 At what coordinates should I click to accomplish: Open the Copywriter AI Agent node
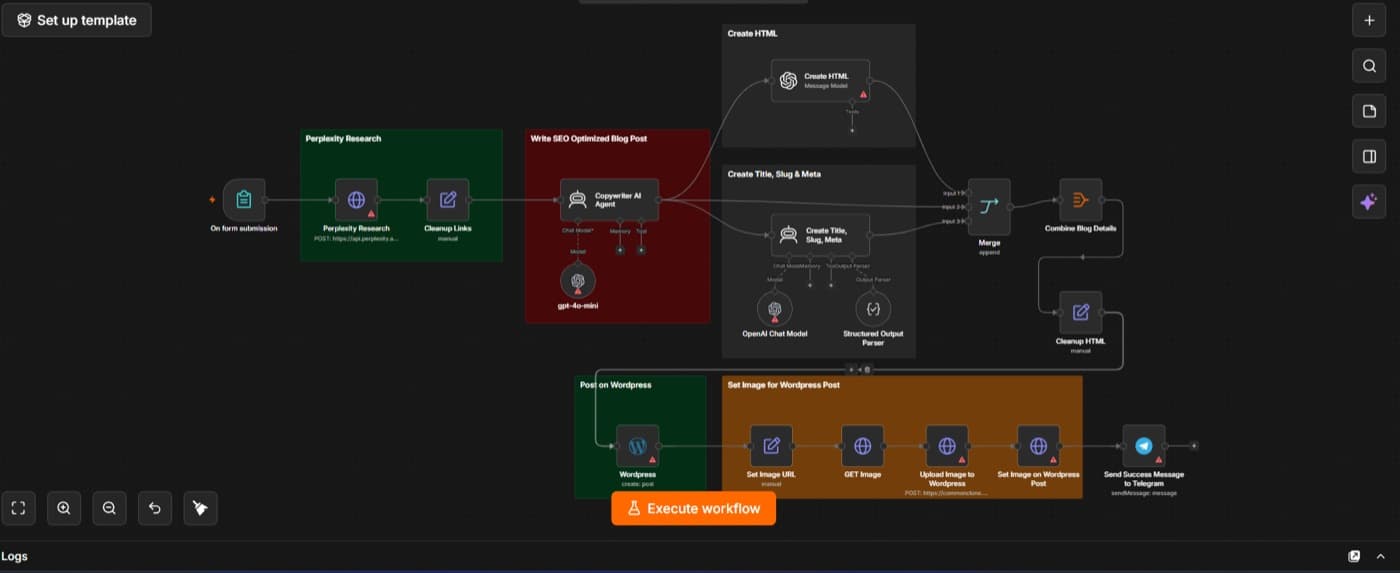pos(609,200)
